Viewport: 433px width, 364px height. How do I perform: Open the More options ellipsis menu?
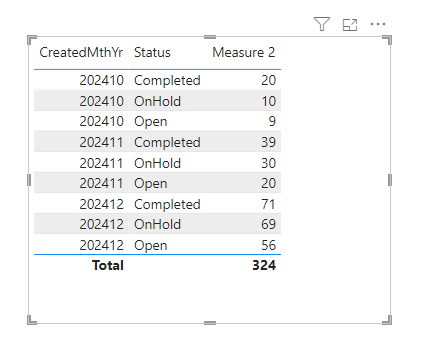(378, 24)
